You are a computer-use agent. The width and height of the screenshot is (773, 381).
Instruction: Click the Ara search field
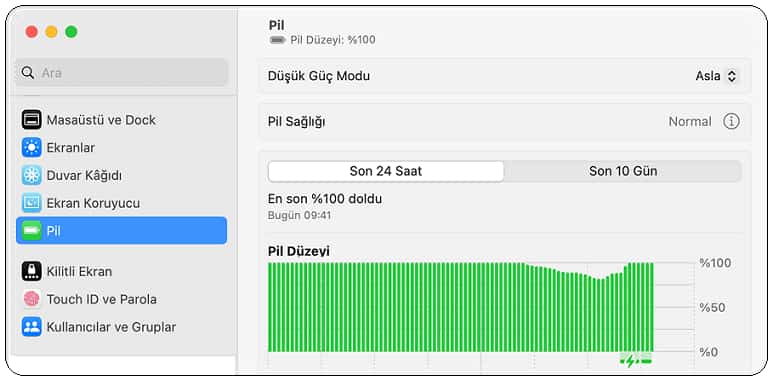(x=121, y=73)
